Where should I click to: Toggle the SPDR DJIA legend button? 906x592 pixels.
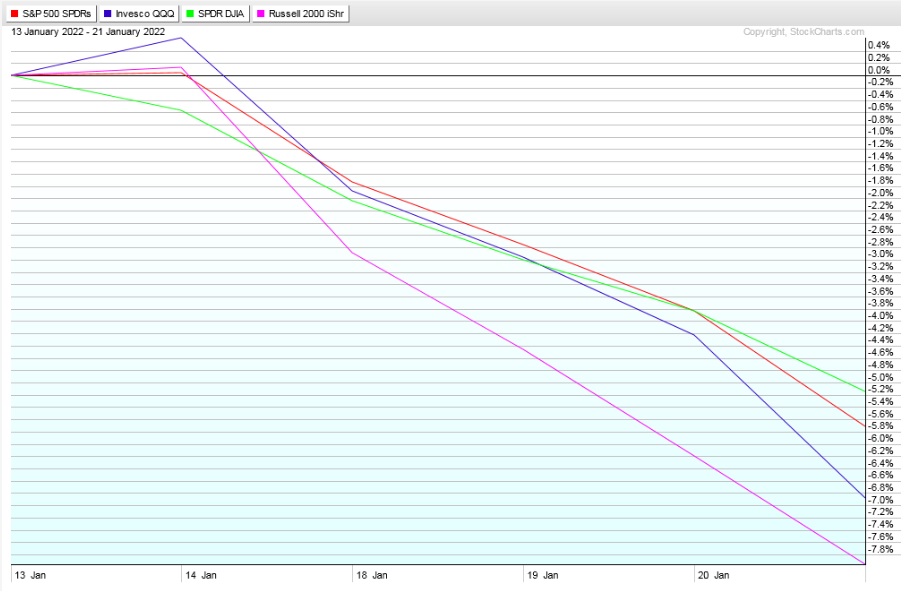click(216, 13)
